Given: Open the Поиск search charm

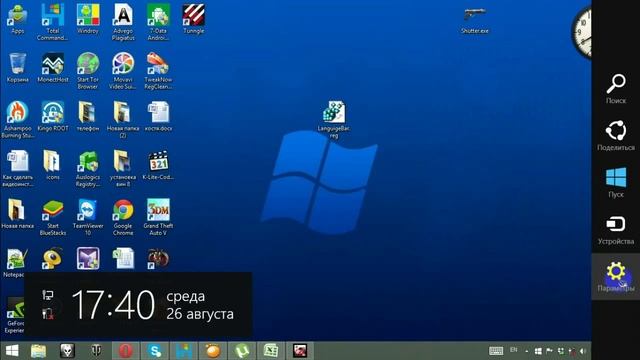Looking at the screenshot, I should [616, 88].
